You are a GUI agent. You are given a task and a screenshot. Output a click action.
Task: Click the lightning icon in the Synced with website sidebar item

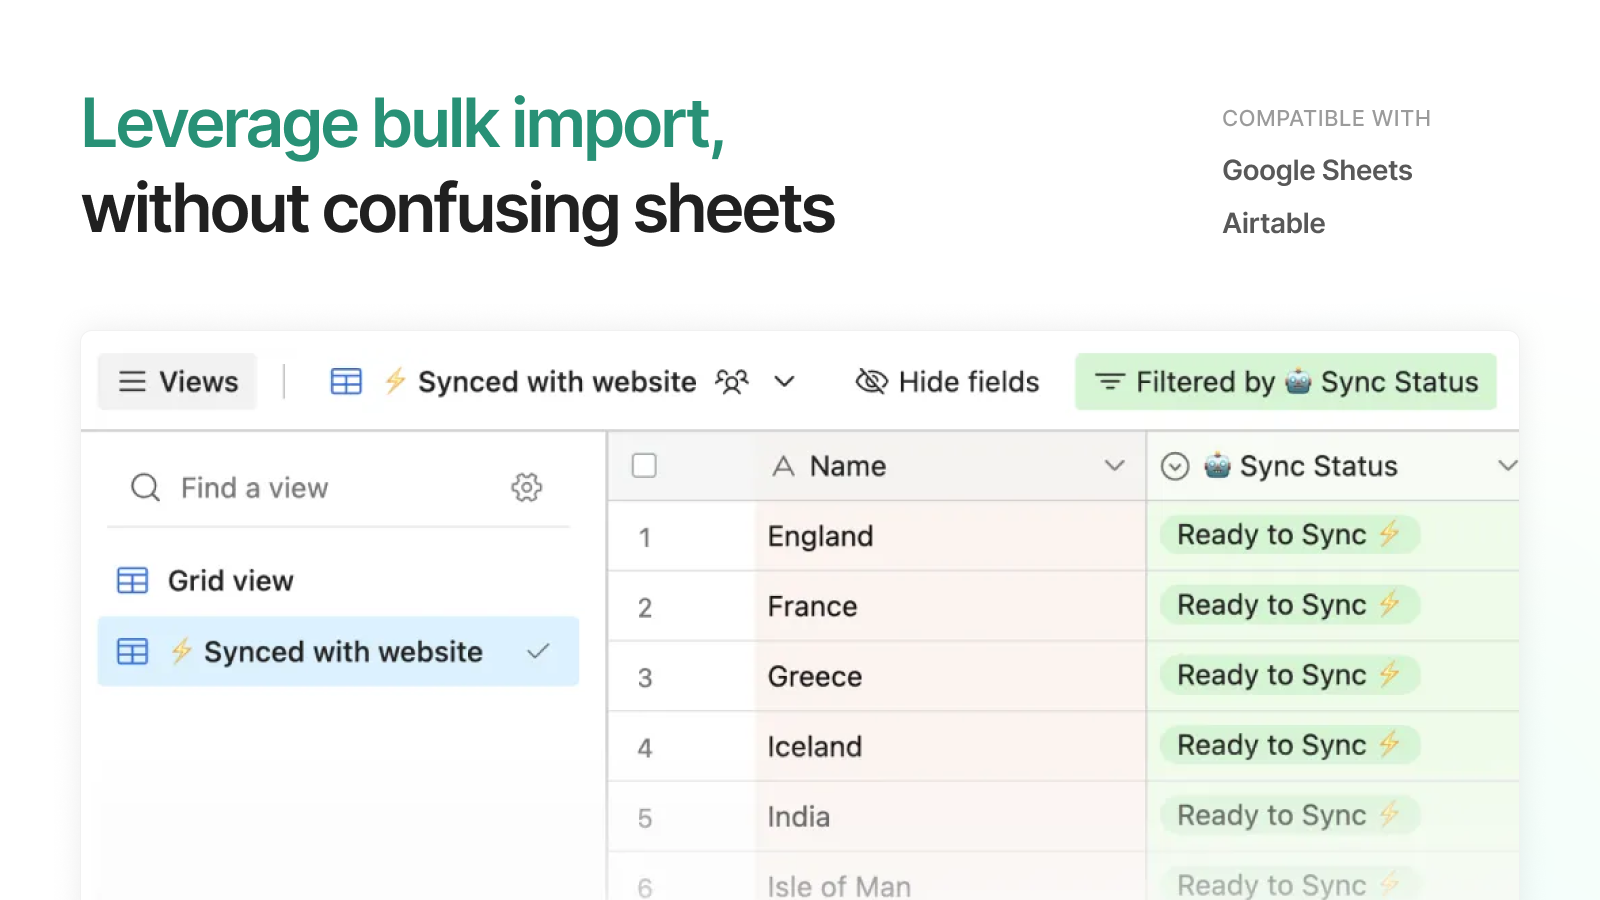[x=181, y=651]
